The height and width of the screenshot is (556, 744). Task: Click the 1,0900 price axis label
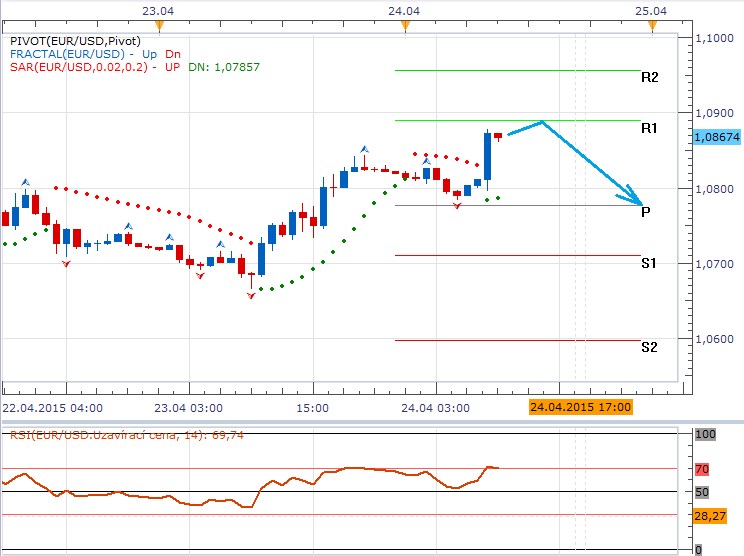point(714,113)
